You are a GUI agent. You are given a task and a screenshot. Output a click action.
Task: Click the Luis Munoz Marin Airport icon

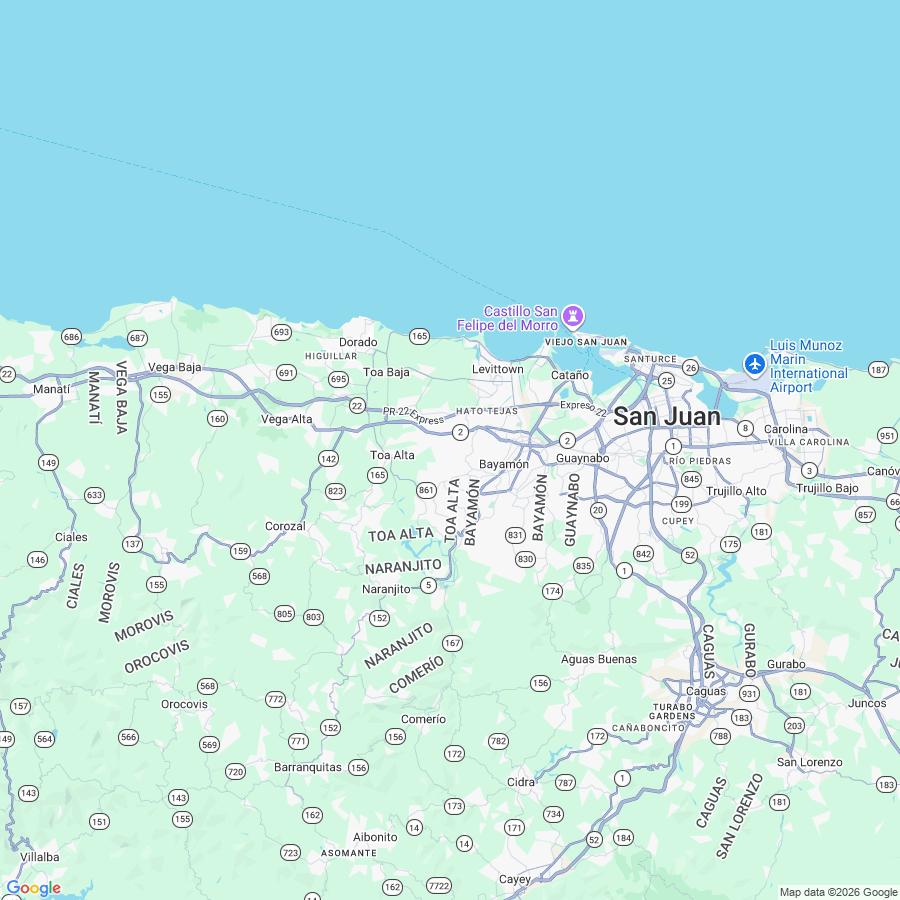[x=754, y=364]
